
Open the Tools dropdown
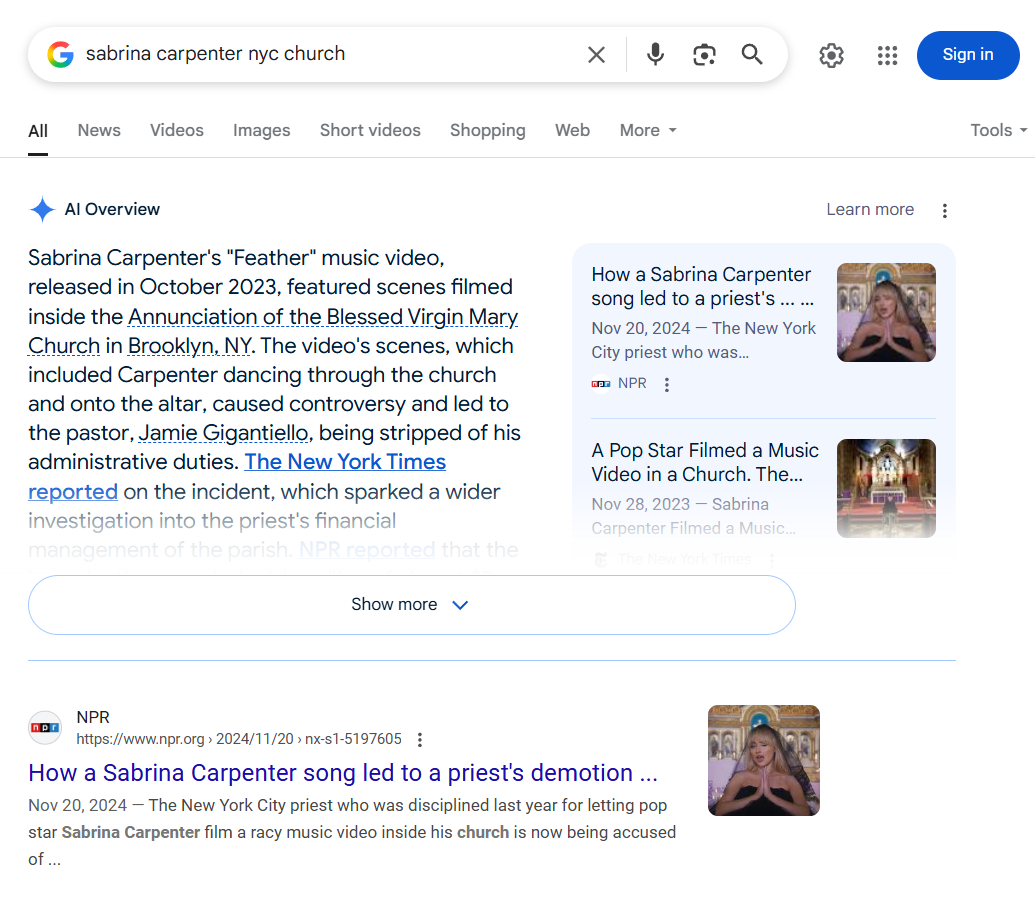(x=998, y=130)
